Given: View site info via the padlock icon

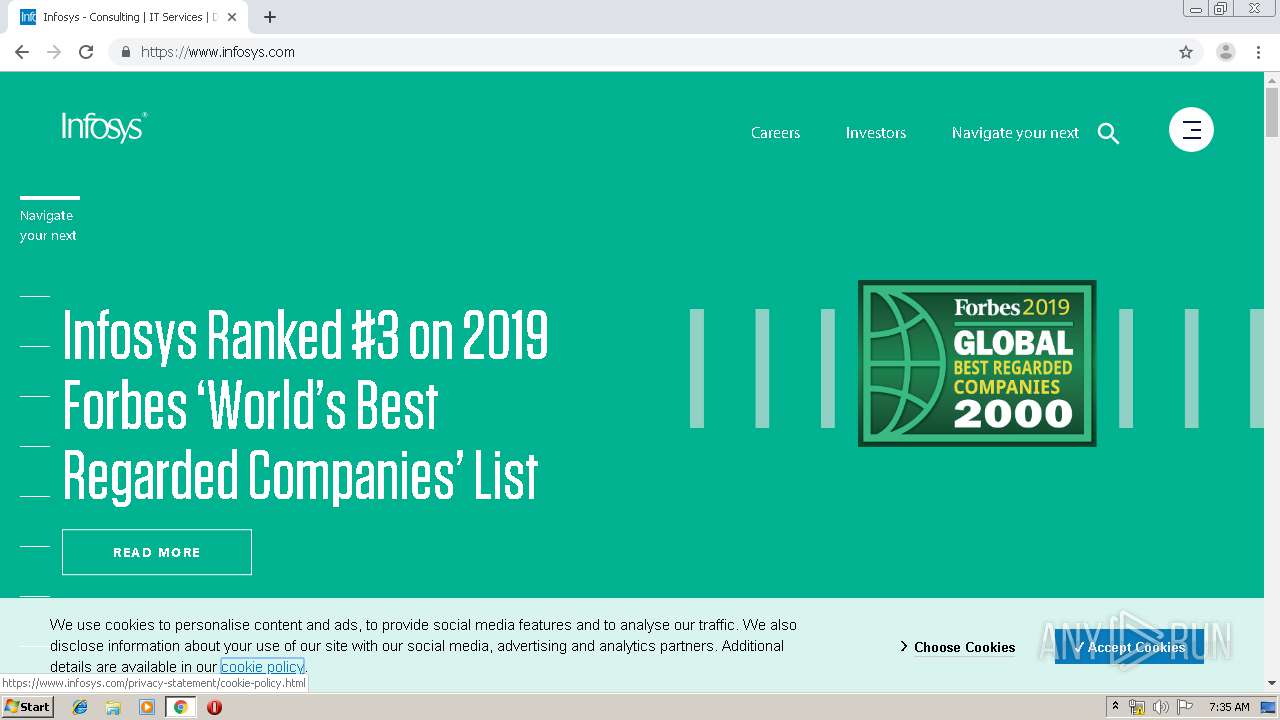Looking at the screenshot, I should (x=125, y=52).
